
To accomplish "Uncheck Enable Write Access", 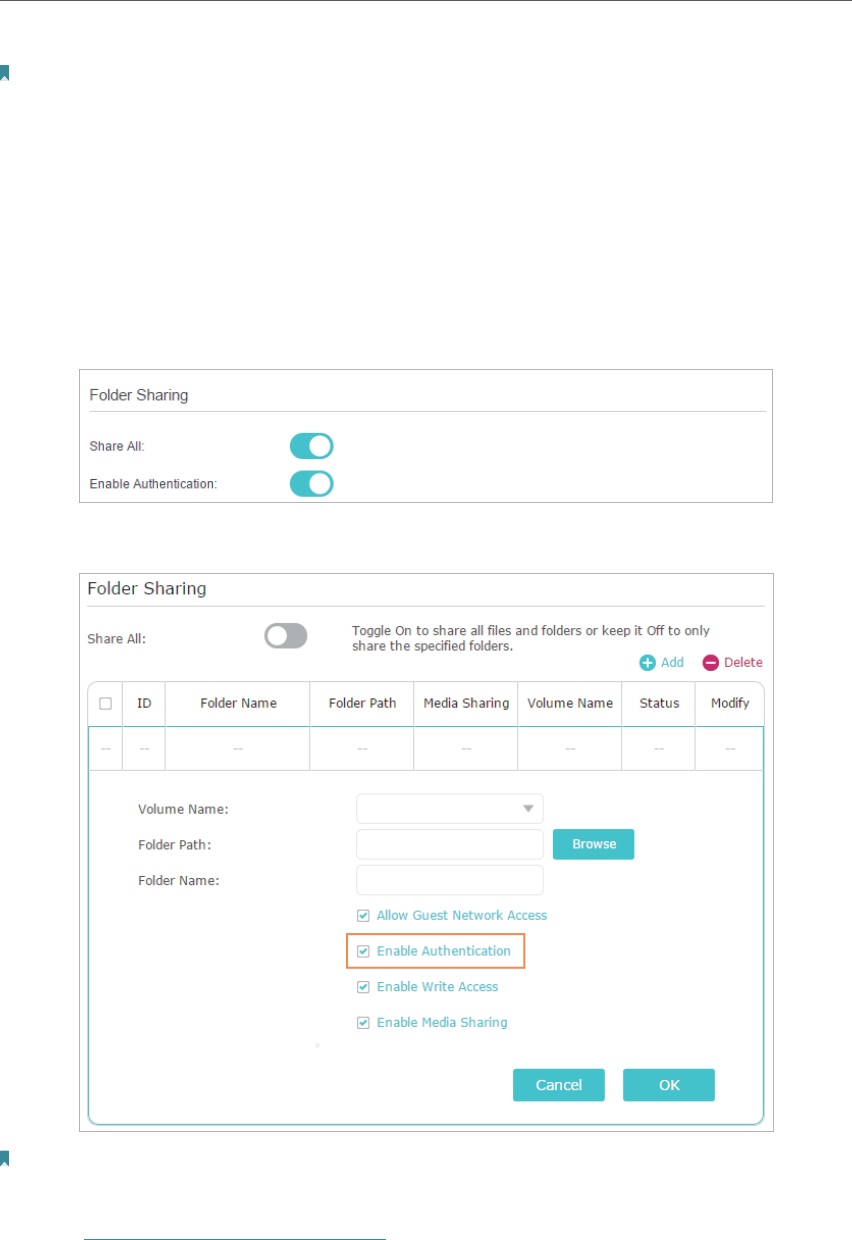I will click(363, 988).
